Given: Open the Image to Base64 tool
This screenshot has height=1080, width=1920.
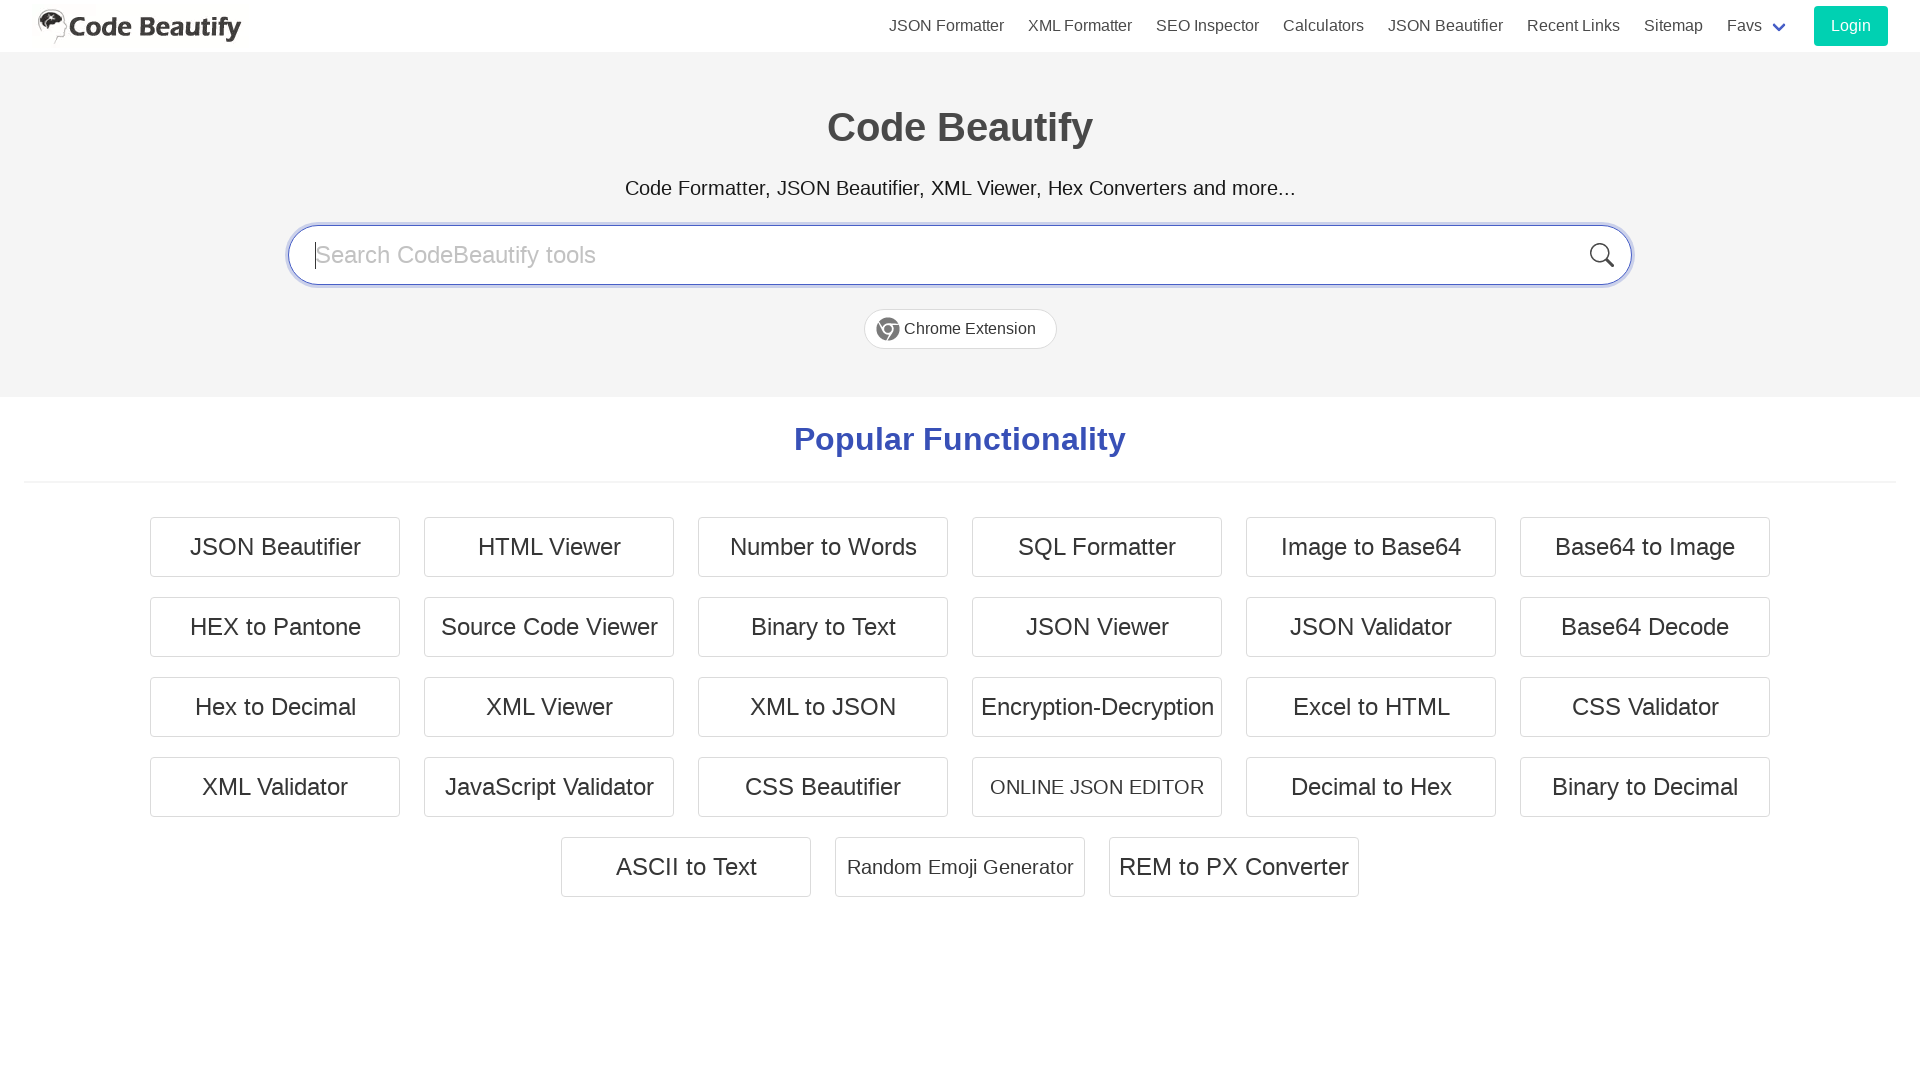Looking at the screenshot, I should [x=1370, y=546].
